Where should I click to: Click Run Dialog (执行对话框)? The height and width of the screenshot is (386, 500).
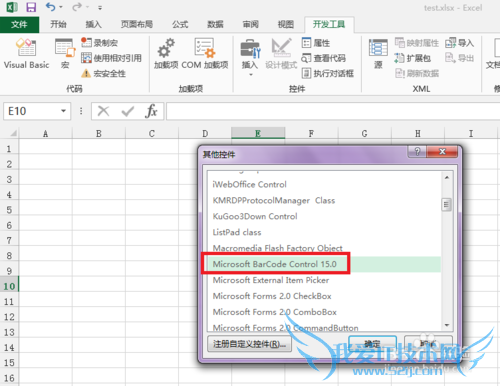coord(327,73)
